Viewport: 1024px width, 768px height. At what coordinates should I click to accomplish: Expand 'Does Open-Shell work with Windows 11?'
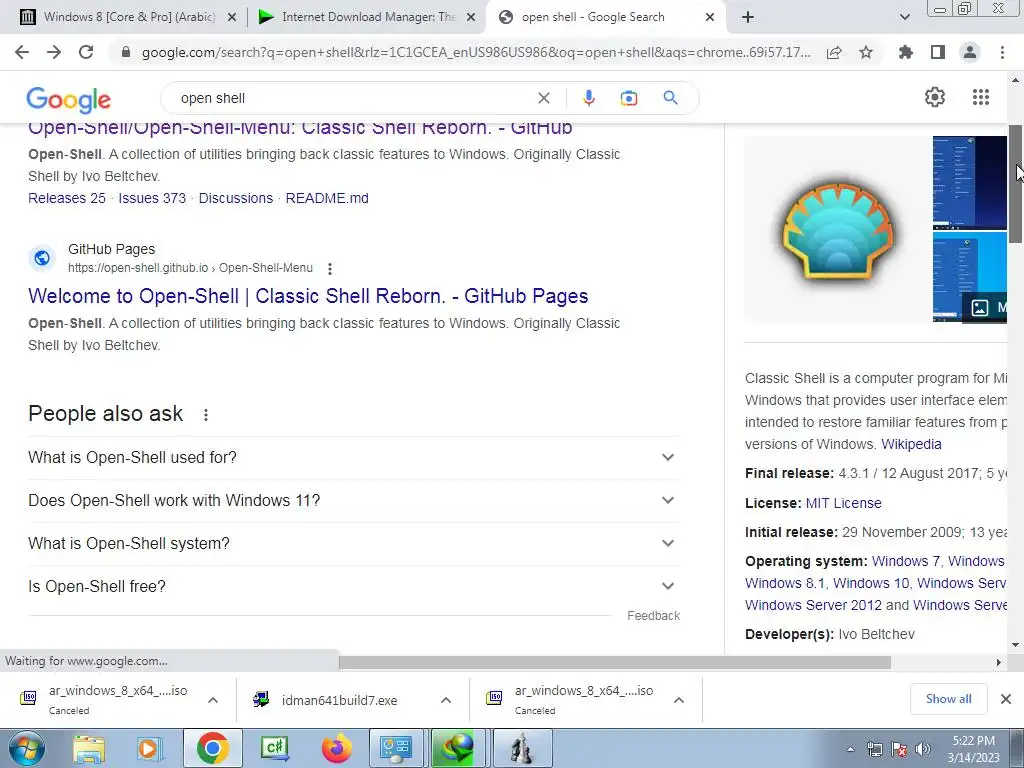(354, 501)
